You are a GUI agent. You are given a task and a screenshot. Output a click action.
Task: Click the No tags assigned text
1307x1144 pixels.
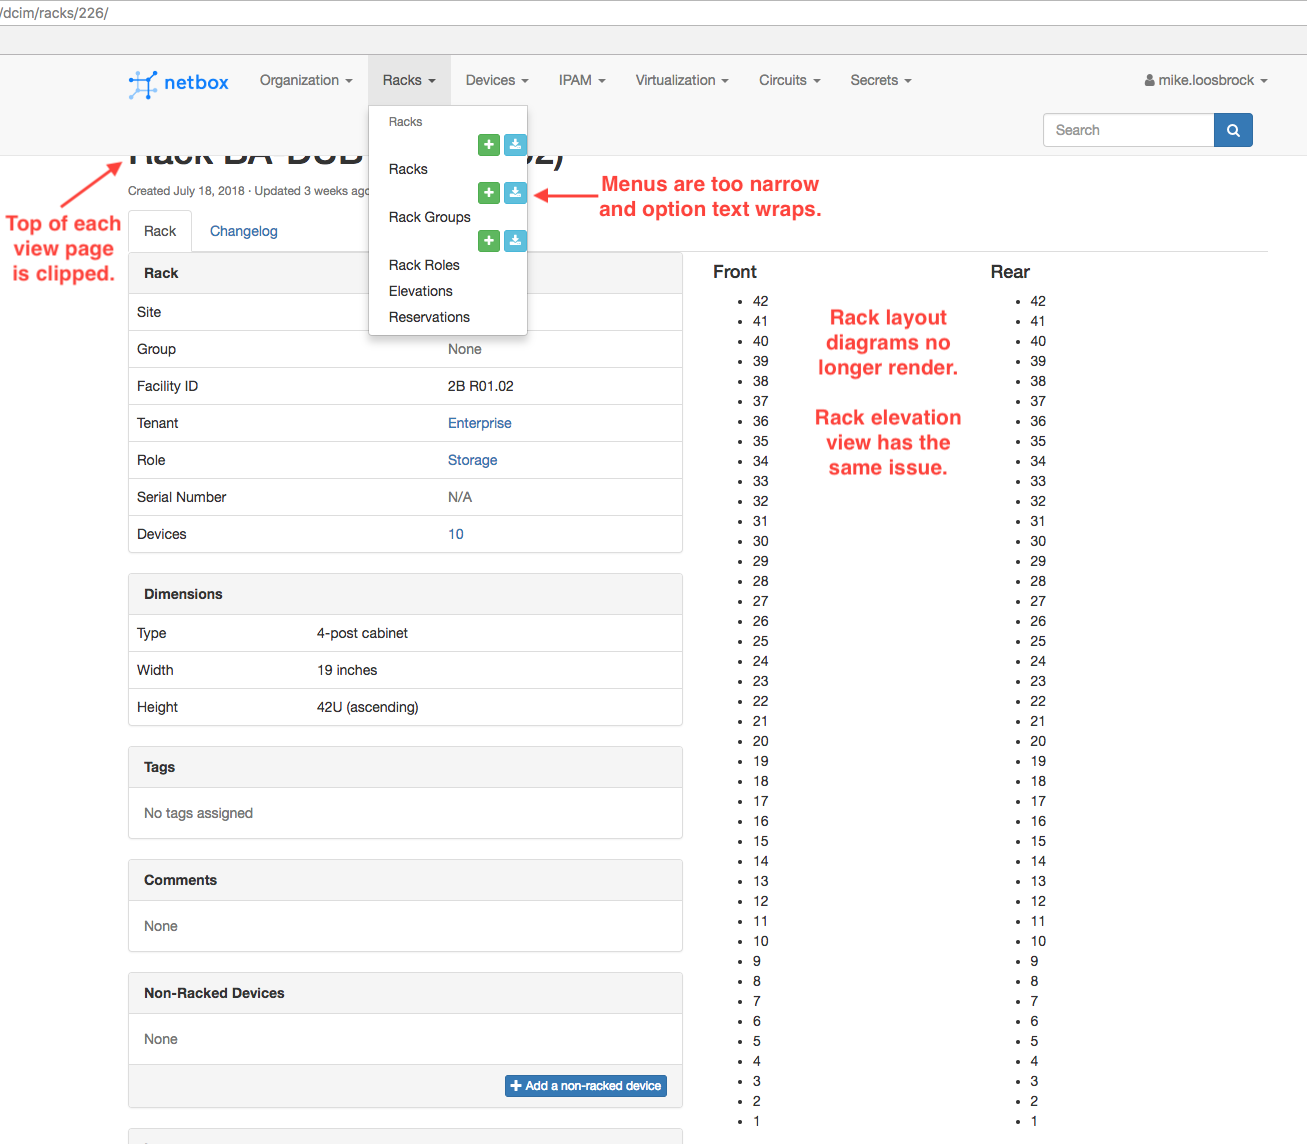(x=198, y=813)
